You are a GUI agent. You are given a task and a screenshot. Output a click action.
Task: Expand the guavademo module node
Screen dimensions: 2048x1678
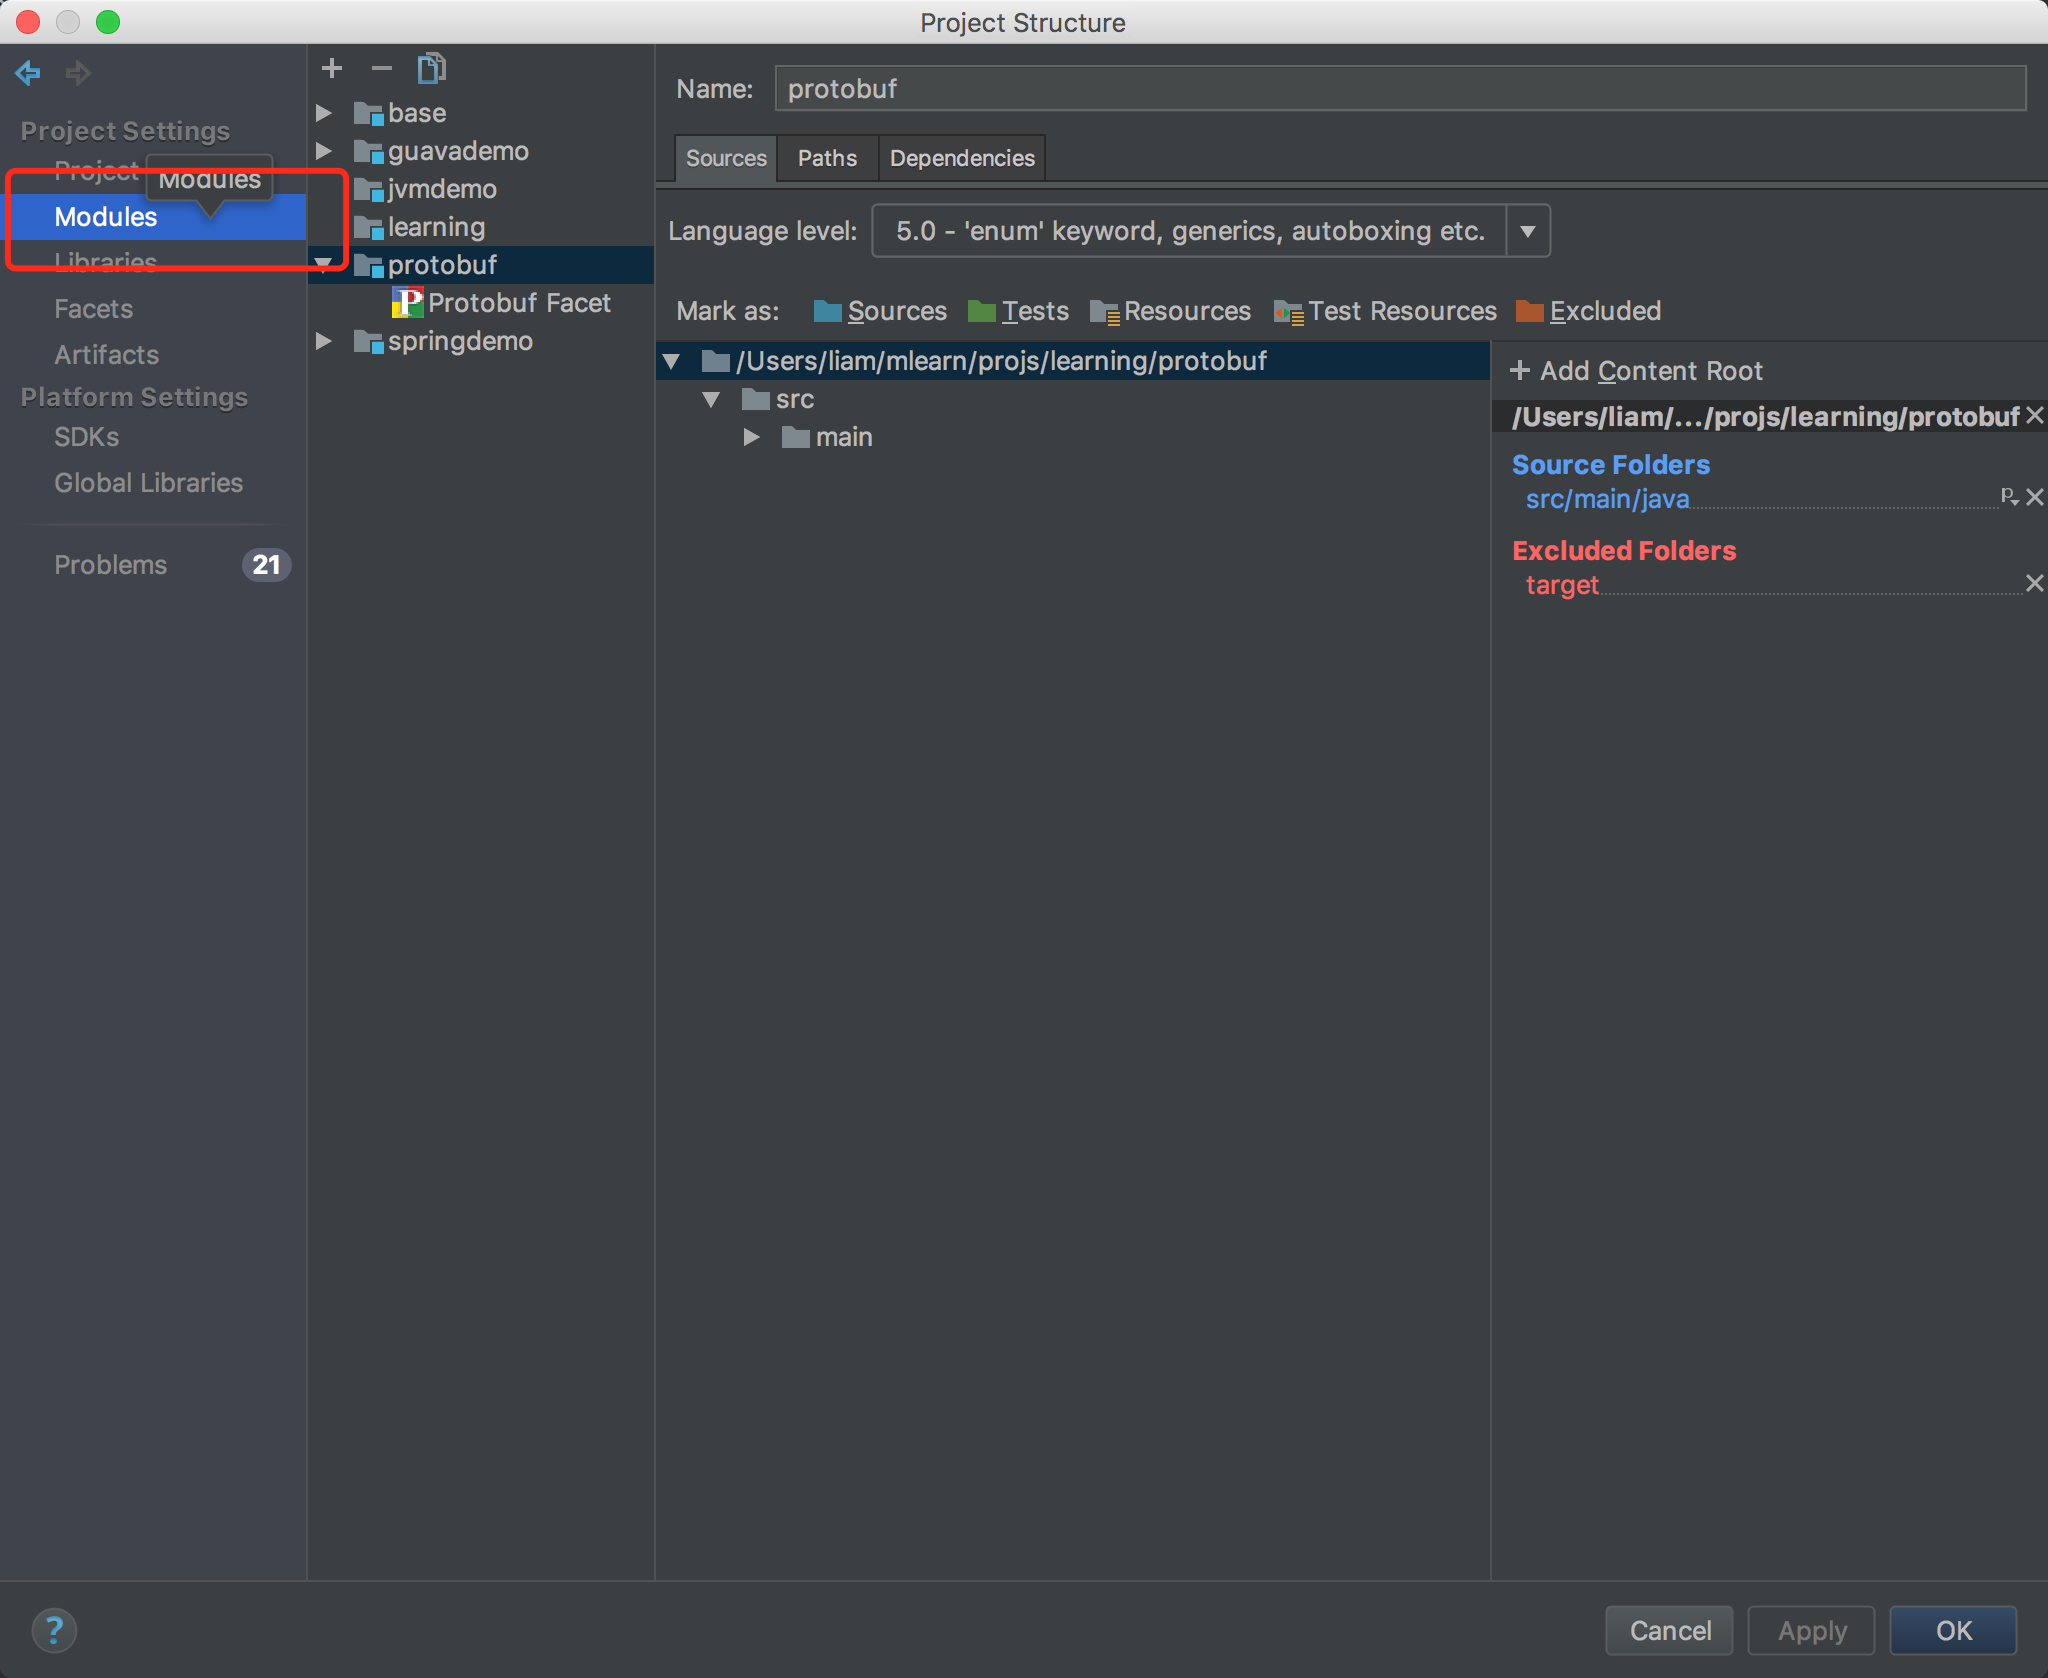(324, 151)
